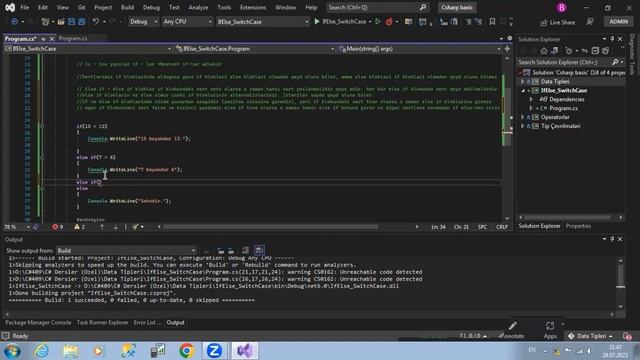Click Solution Explorer Home icon
The width and height of the screenshot is (640, 360).
click(x=544, y=51)
